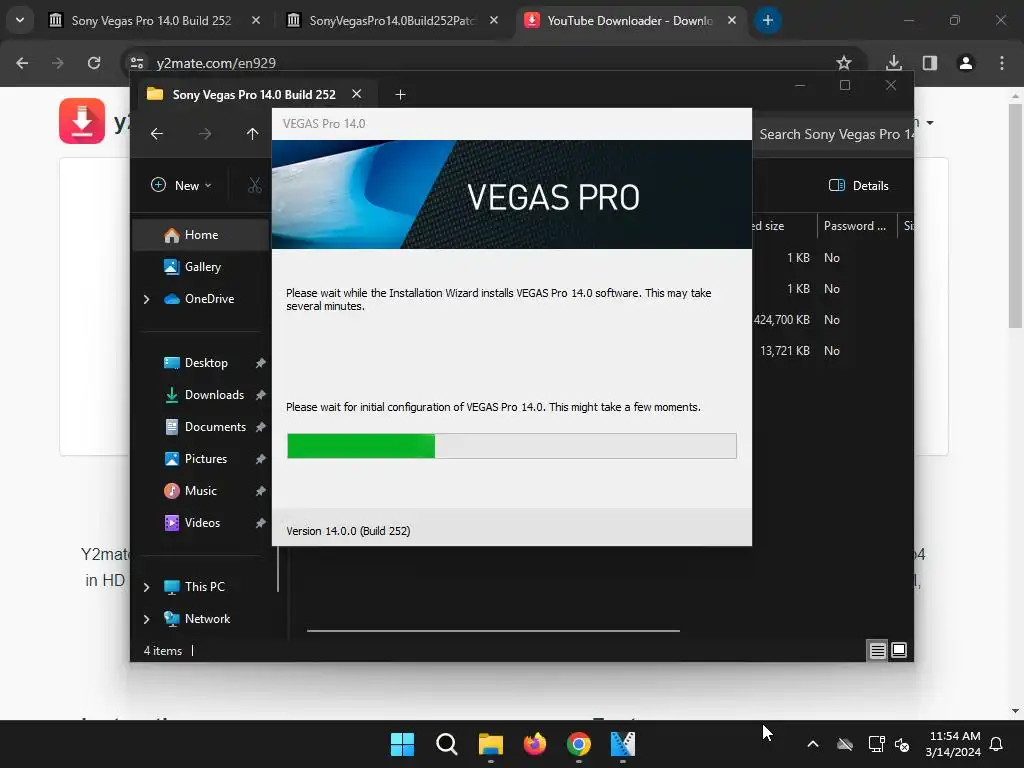The height and width of the screenshot is (768, 1024).
Task: Open the VEGAS Pro installer taskbar icon
Action: tap(623, 744)
